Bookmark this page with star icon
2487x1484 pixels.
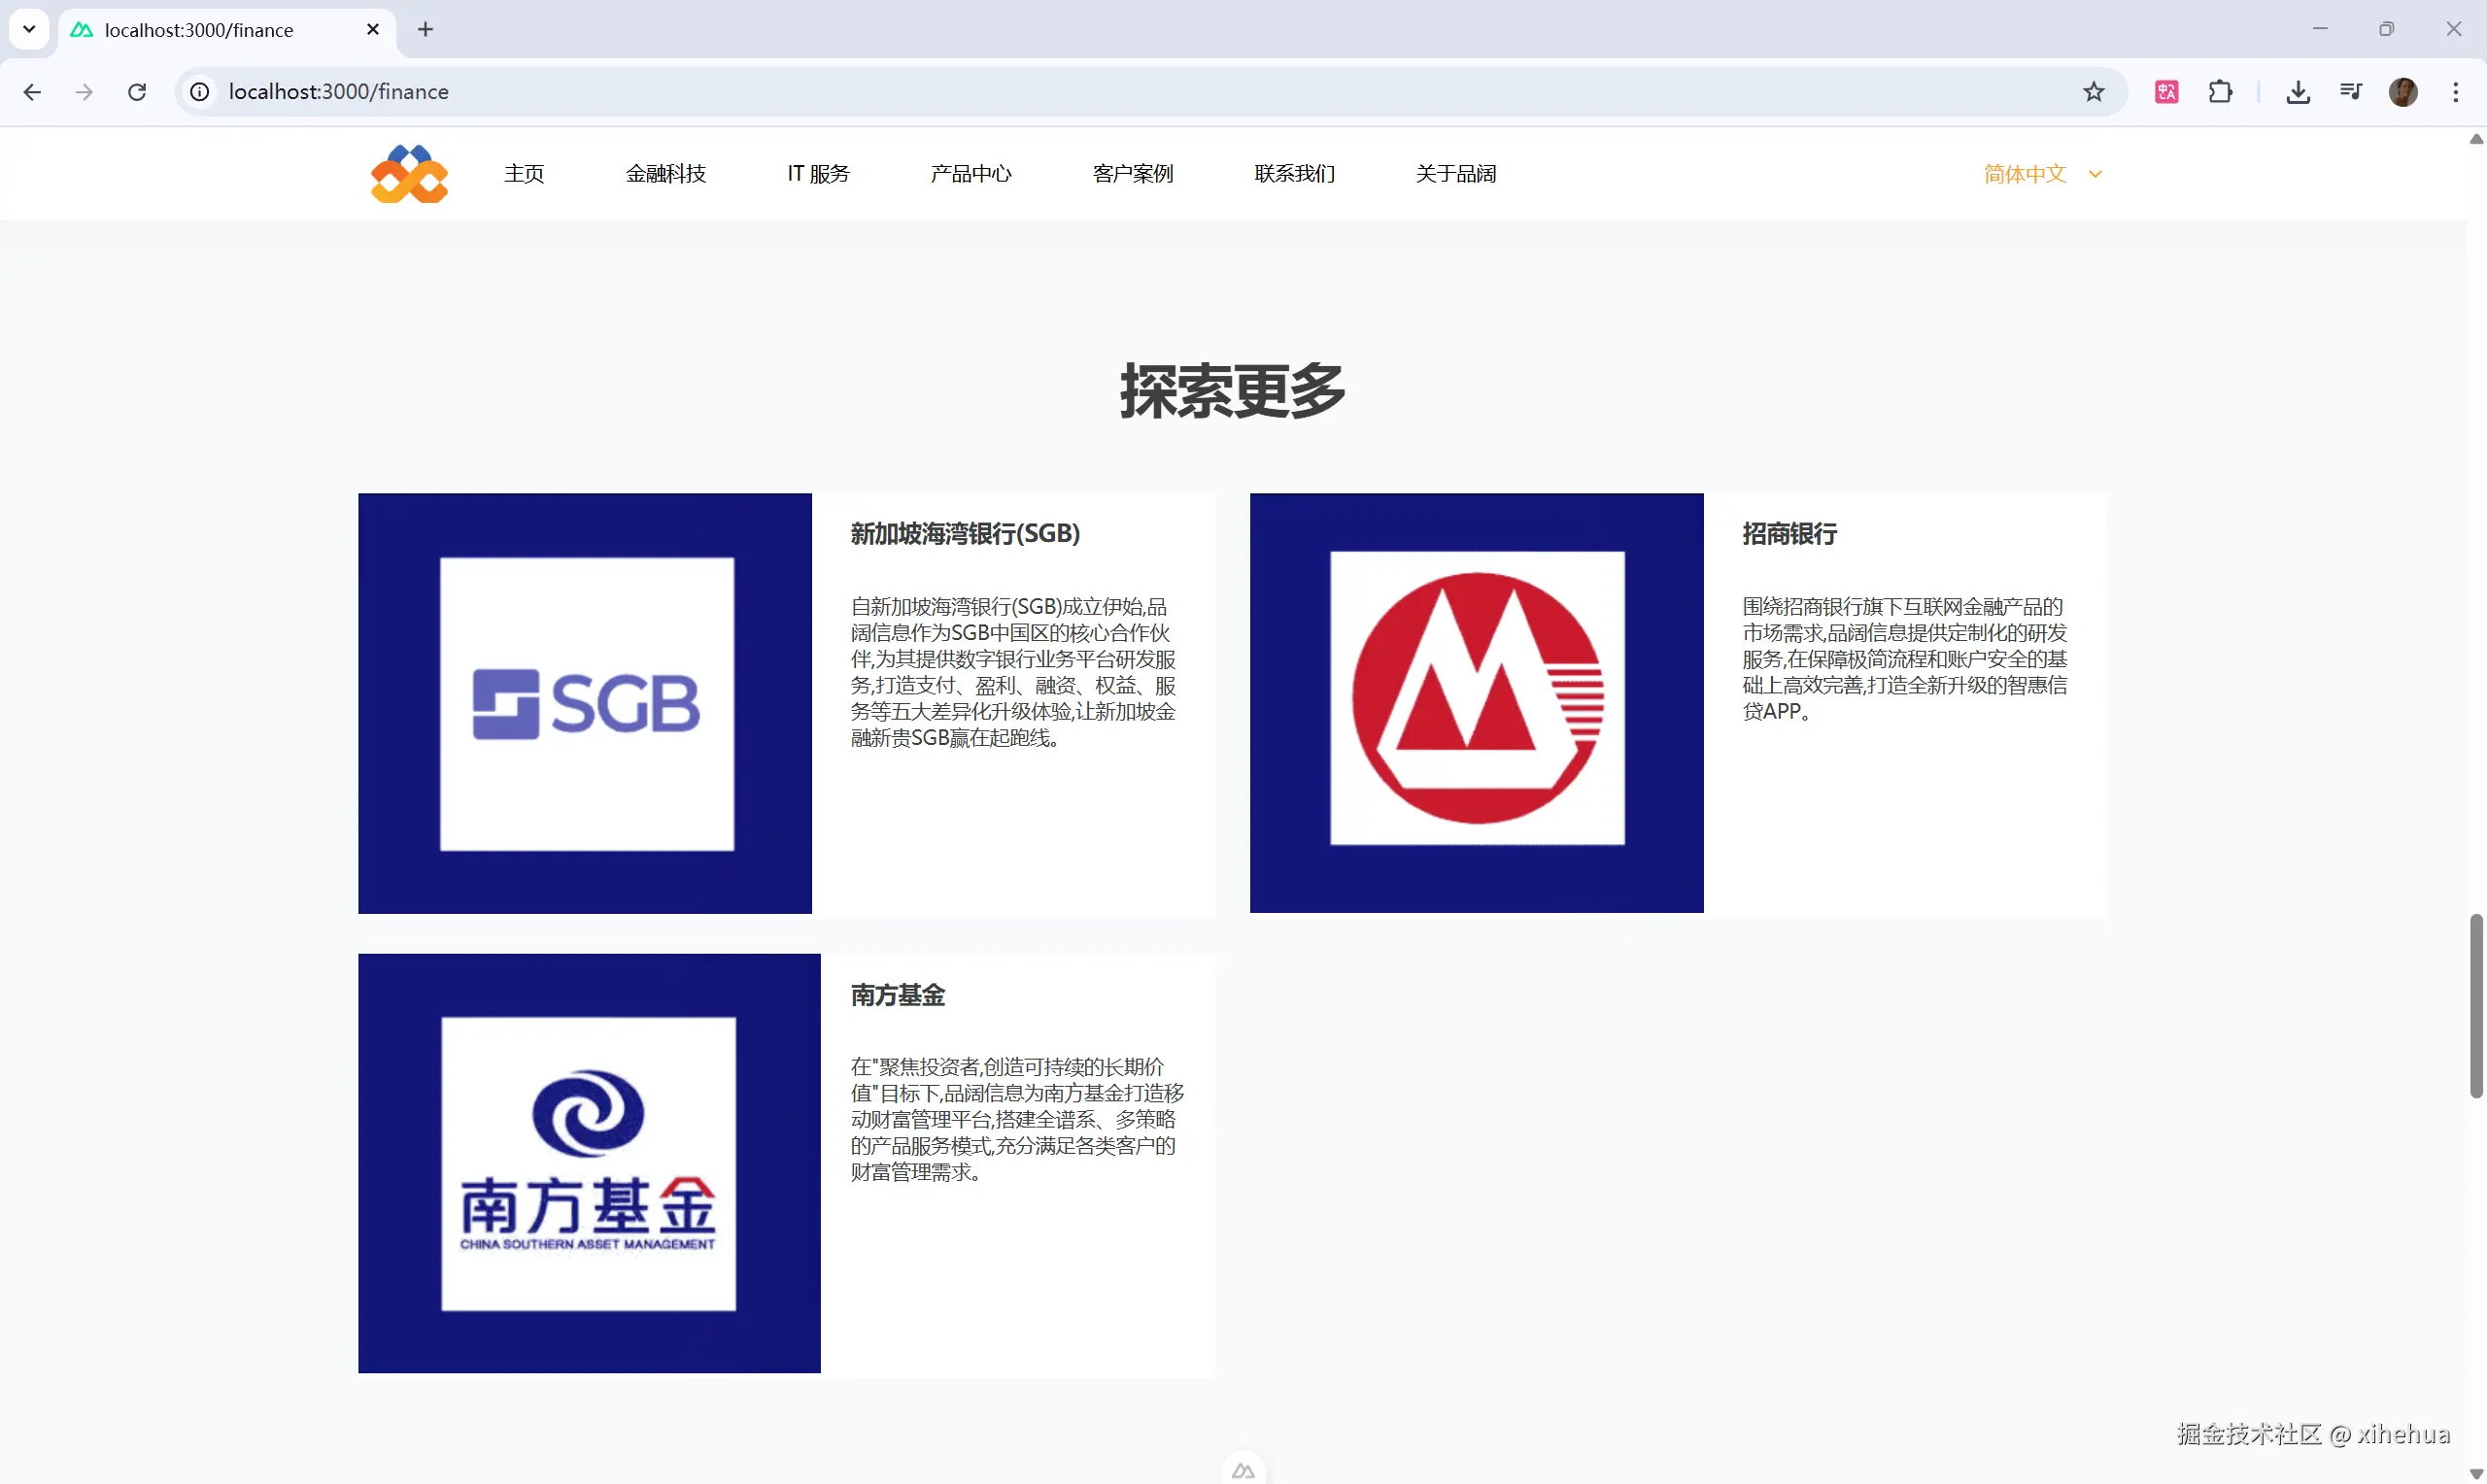[x=2093, y=92]
